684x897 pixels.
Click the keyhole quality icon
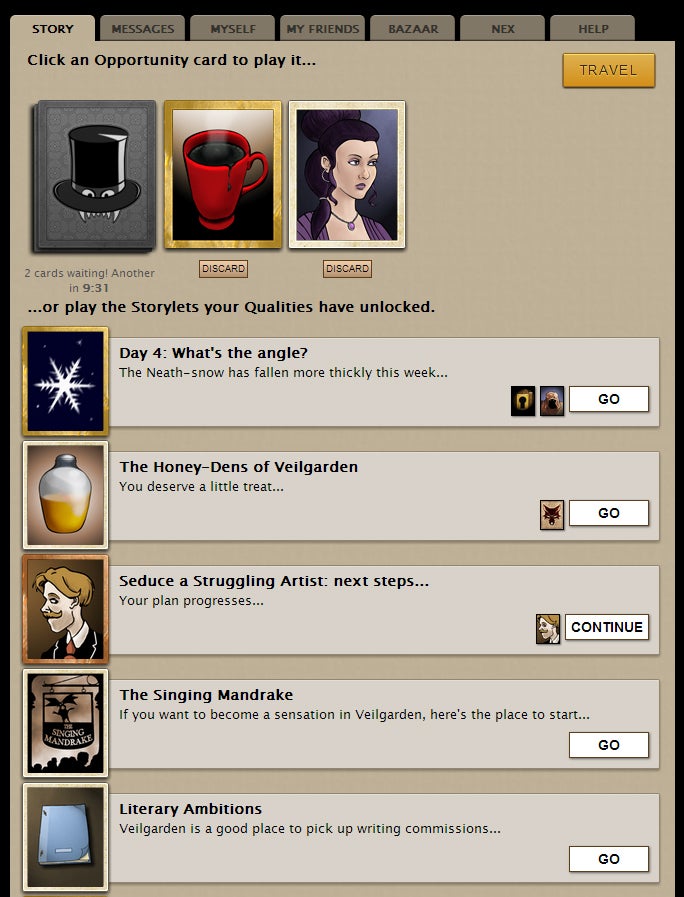click(523, 400)
